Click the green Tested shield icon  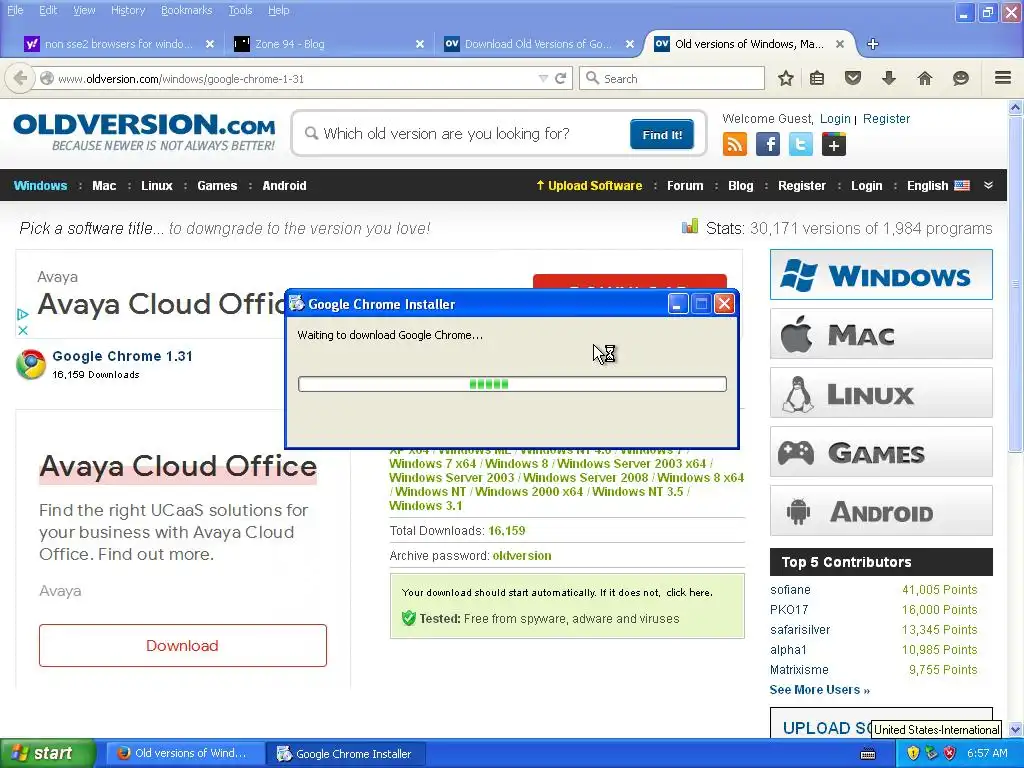(x=409, y=618)
